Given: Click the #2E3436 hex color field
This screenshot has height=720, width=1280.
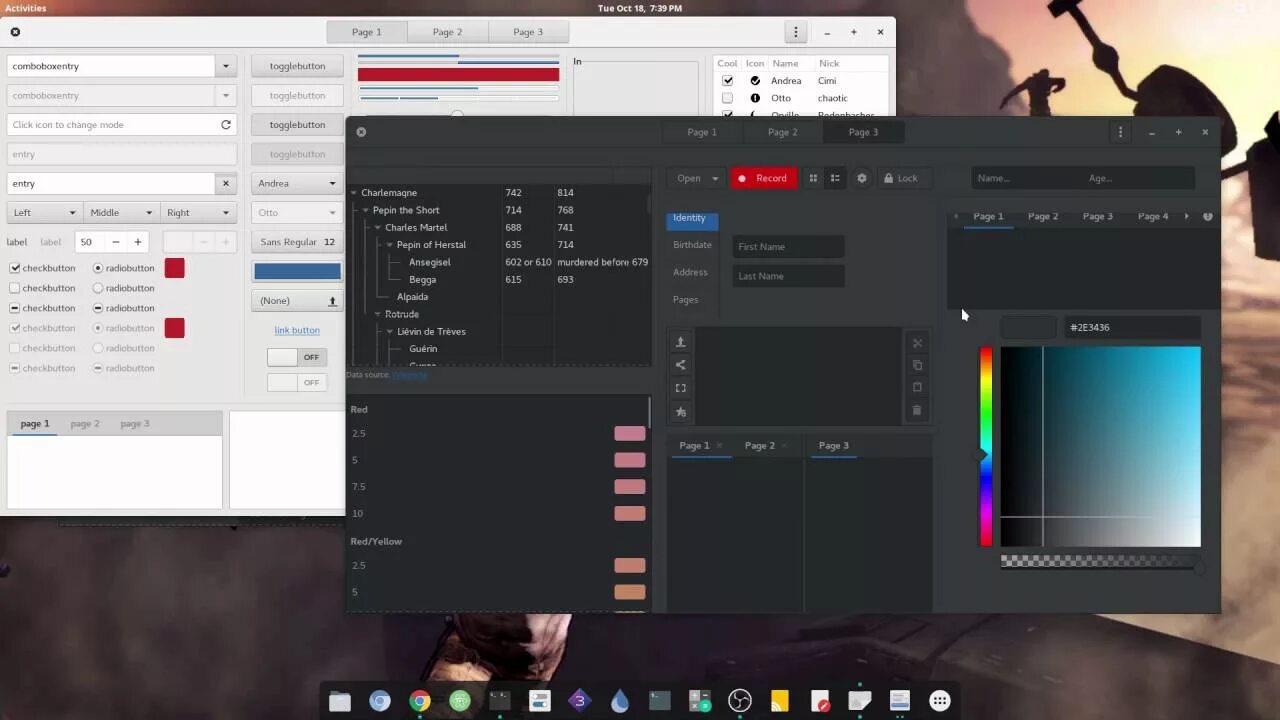Looking at the screenshot, I should [x=1132, y=327].
